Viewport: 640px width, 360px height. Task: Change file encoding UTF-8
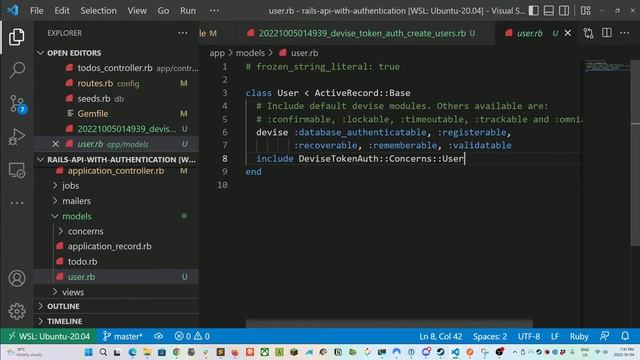(x=529, y=336)
